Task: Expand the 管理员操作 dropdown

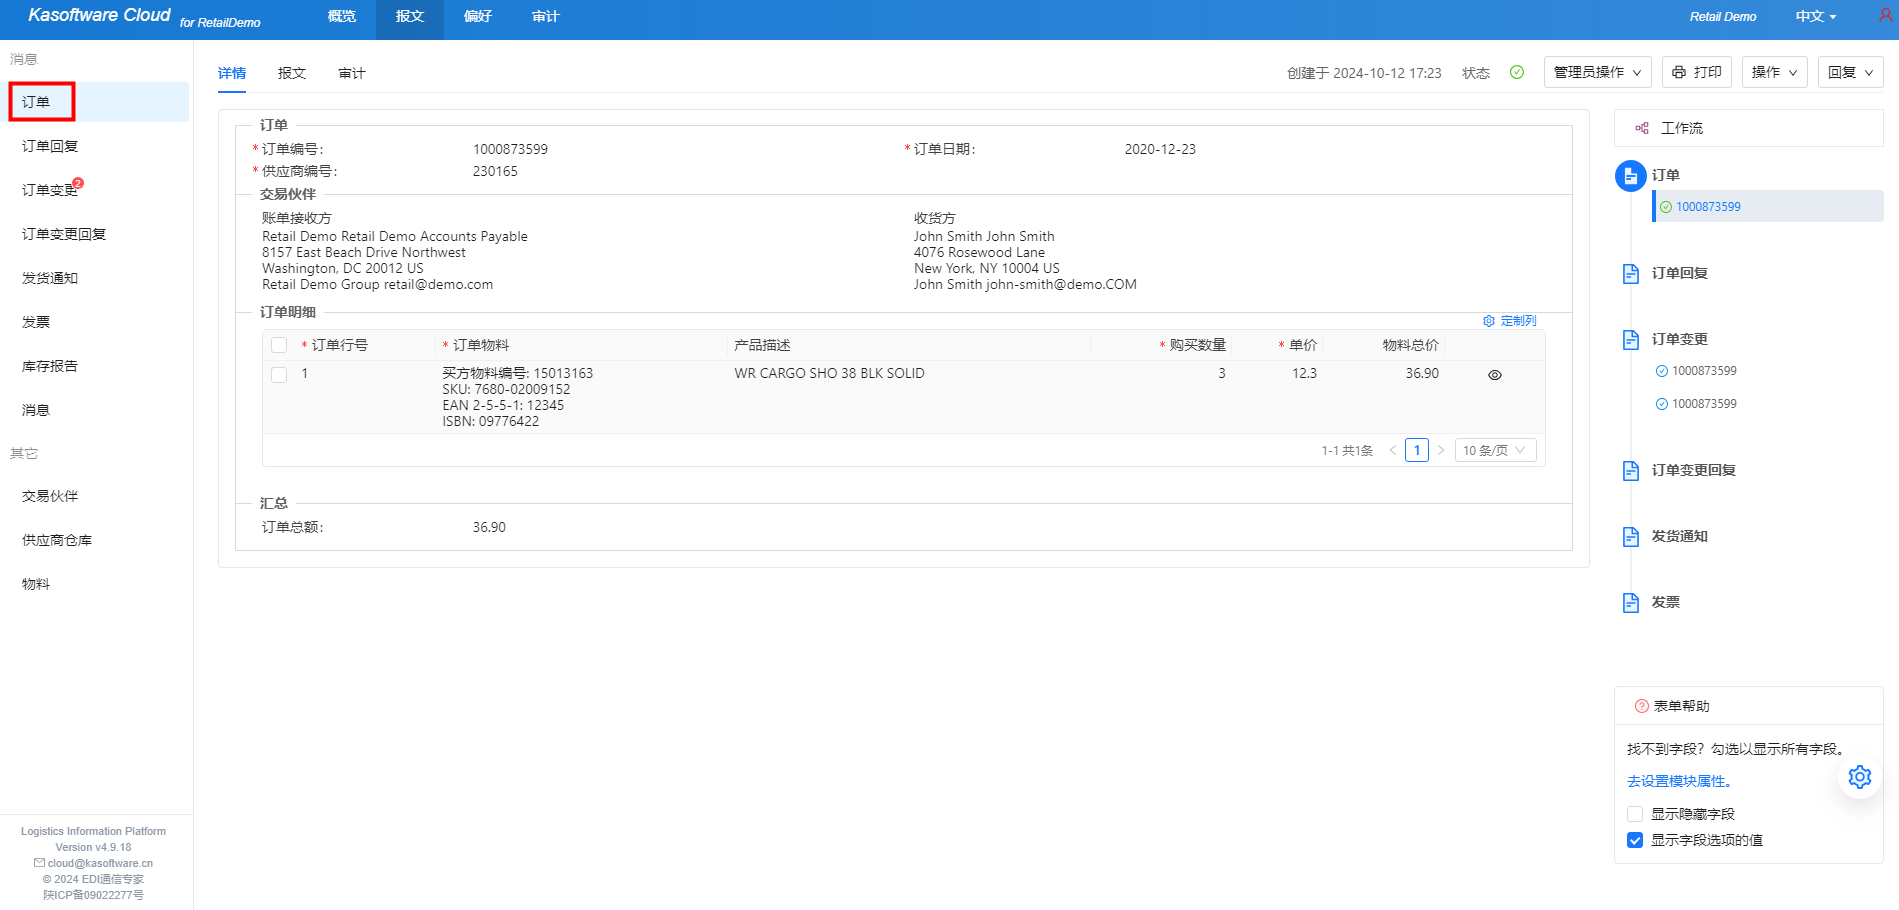Action: (1597, 72)
